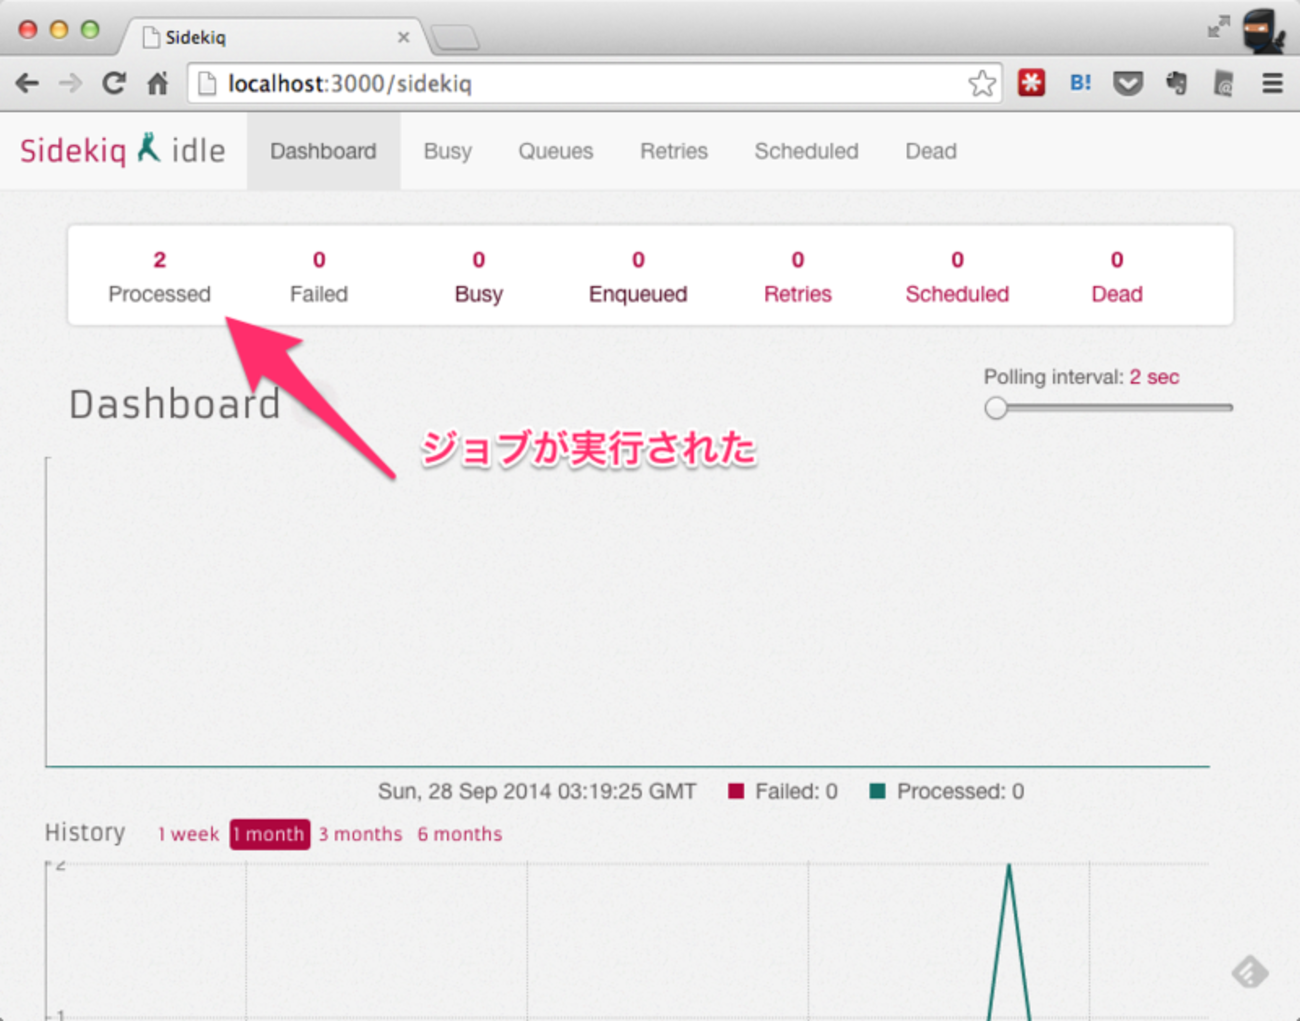
Task: Open the Pocket extension icon
Action: point(1128,84)
